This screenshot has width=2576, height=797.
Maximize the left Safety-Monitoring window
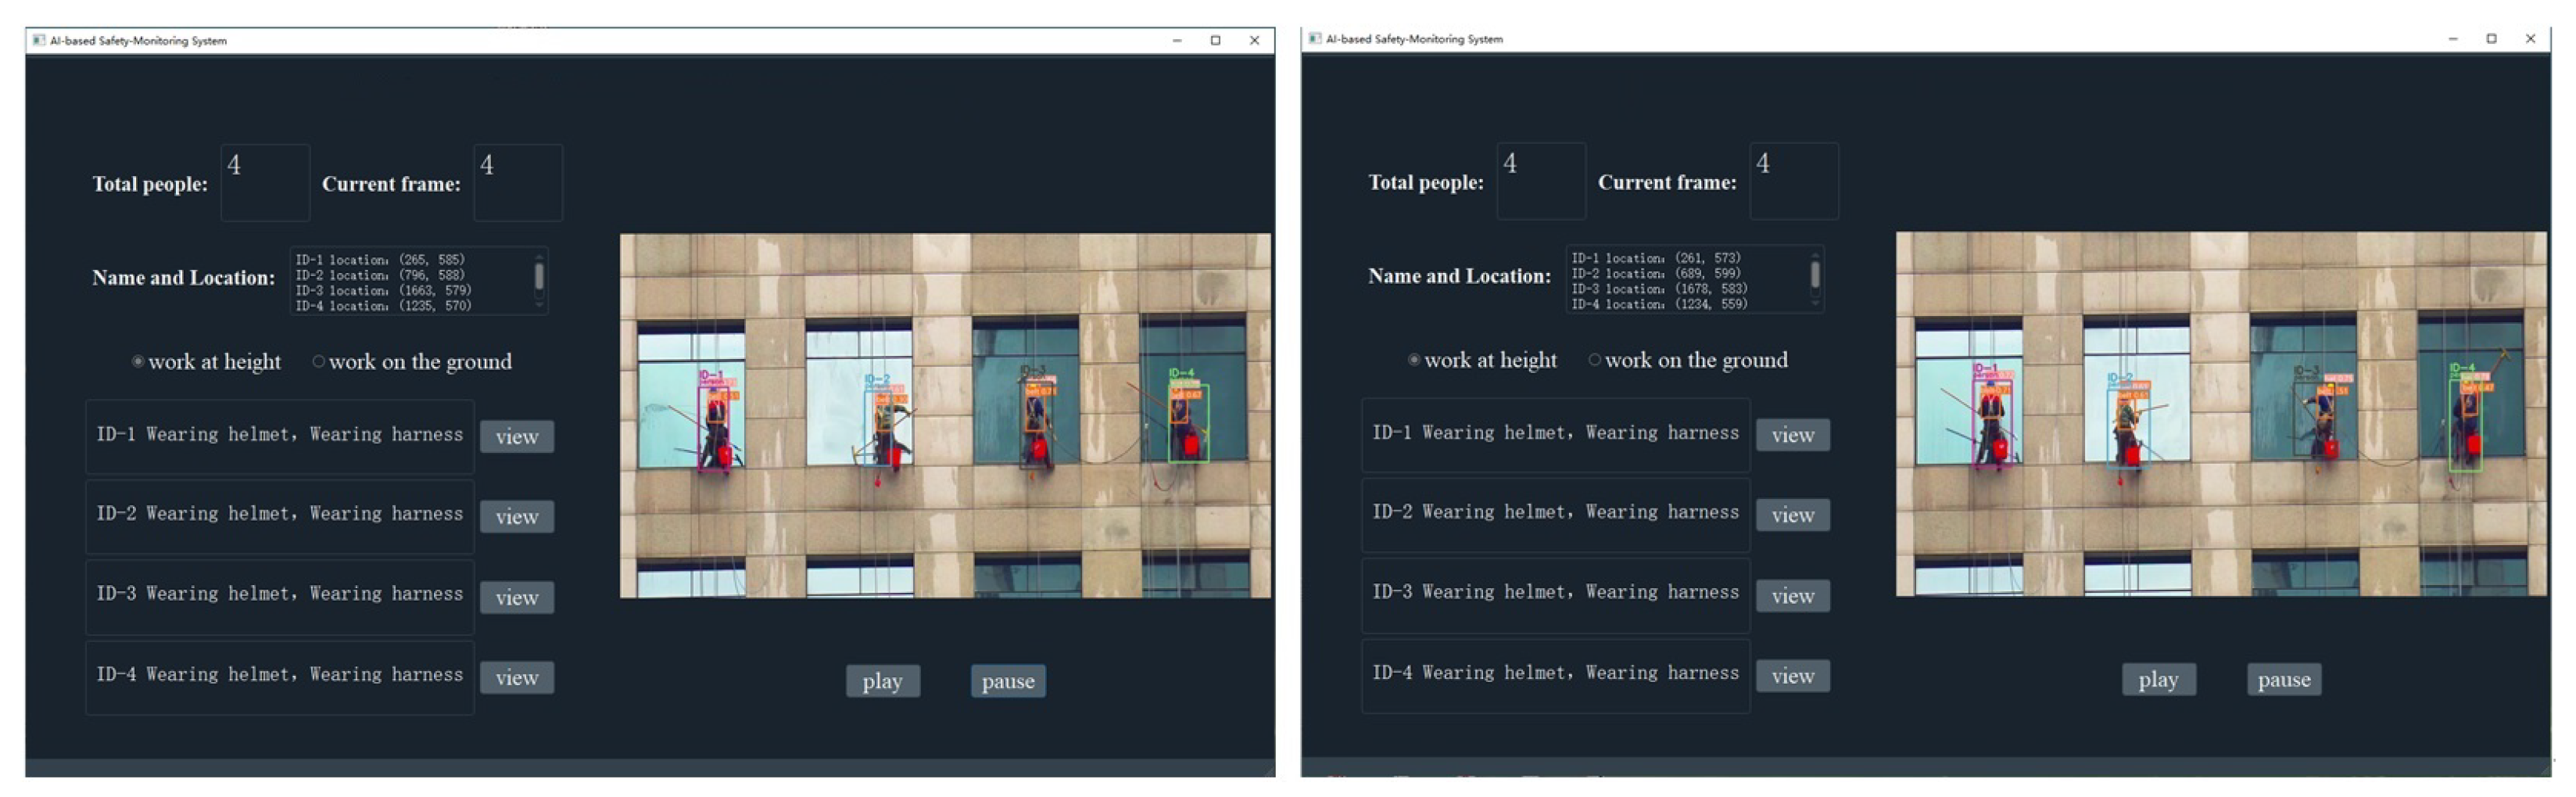click(1215, 40)
